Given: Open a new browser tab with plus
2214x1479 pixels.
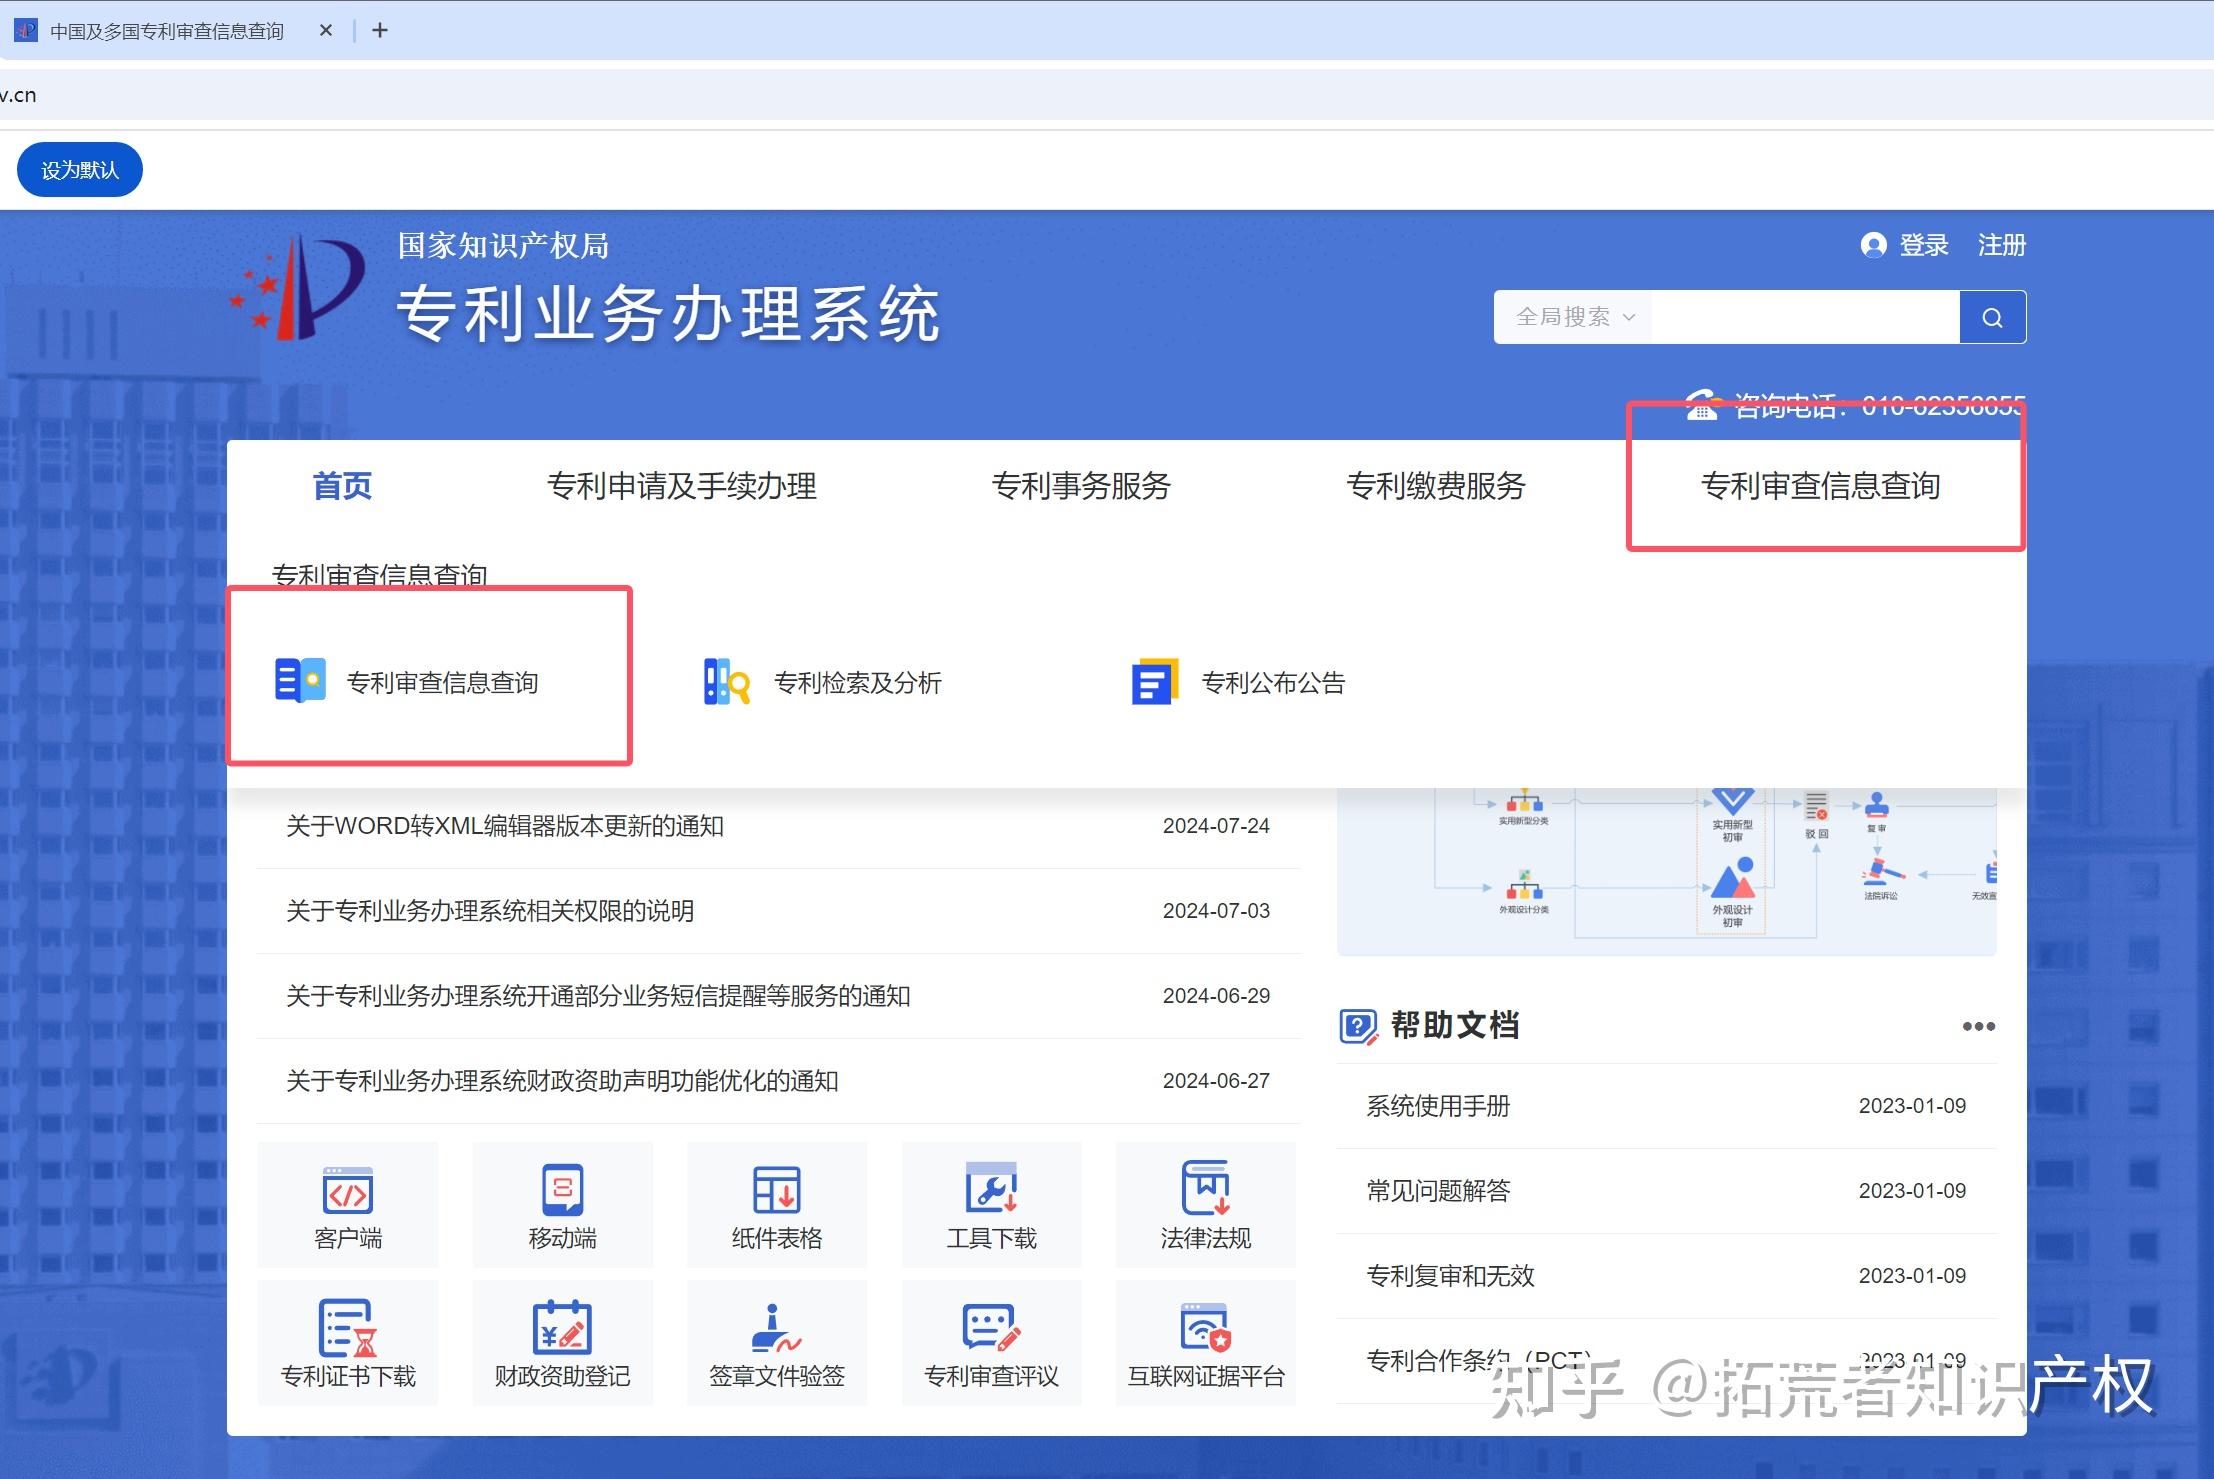Looking at the screenshot, I should point(380,31).
